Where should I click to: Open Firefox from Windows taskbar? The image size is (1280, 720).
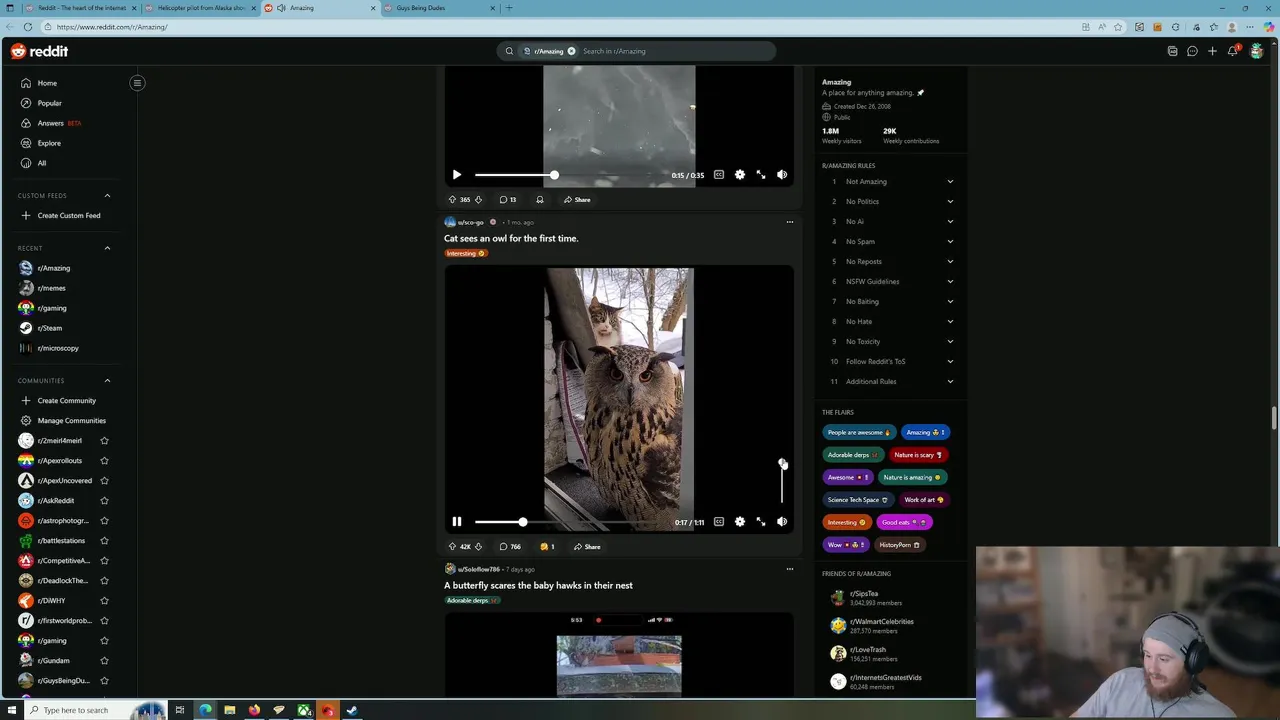pos(254,710)
